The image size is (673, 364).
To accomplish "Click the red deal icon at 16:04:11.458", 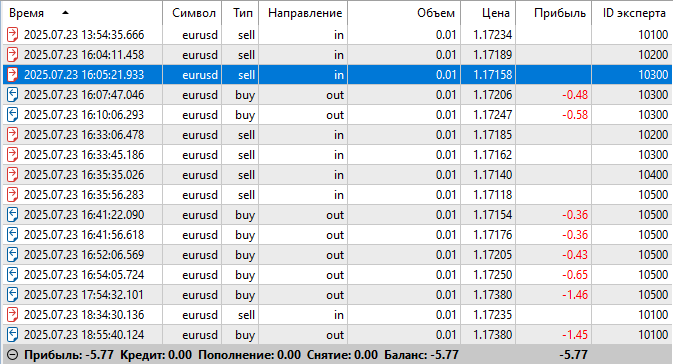I will (12, 55).
